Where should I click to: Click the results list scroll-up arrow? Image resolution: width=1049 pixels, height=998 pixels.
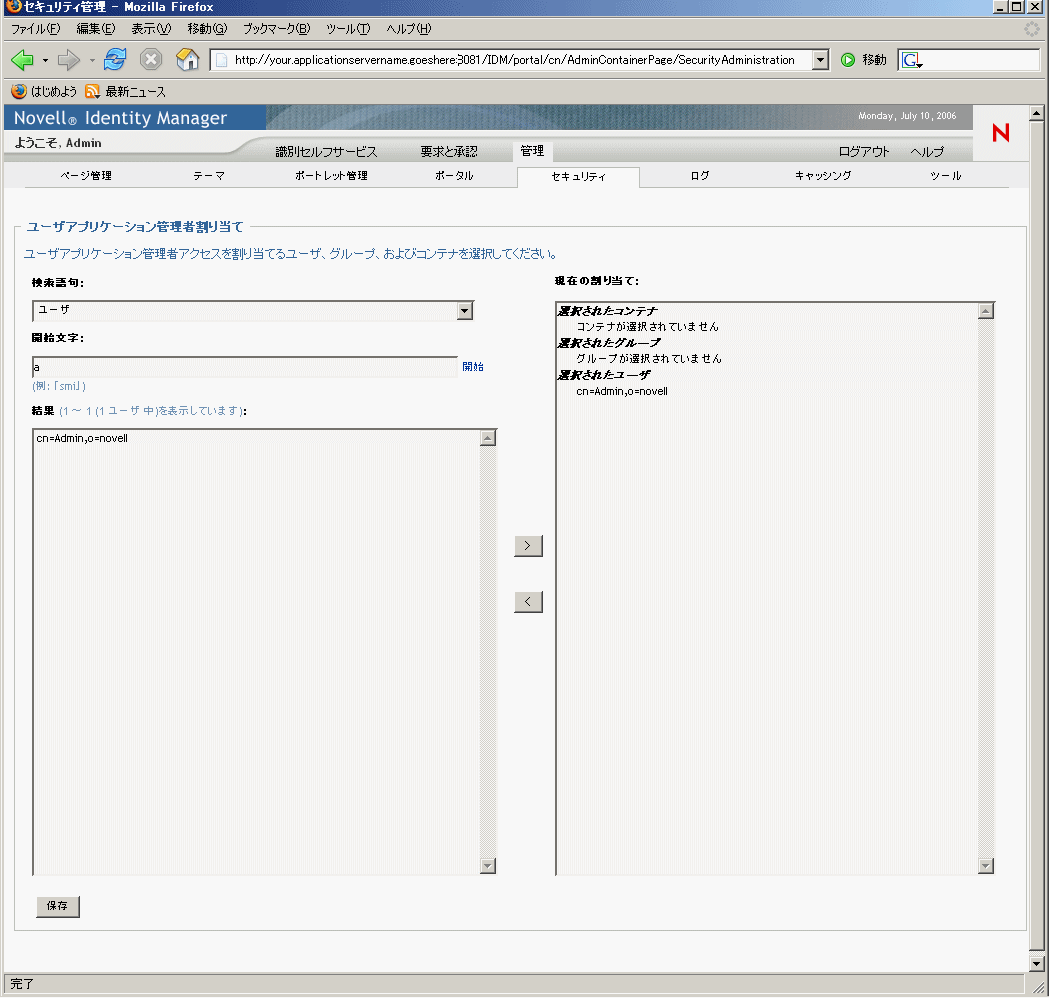coord(488,439)
